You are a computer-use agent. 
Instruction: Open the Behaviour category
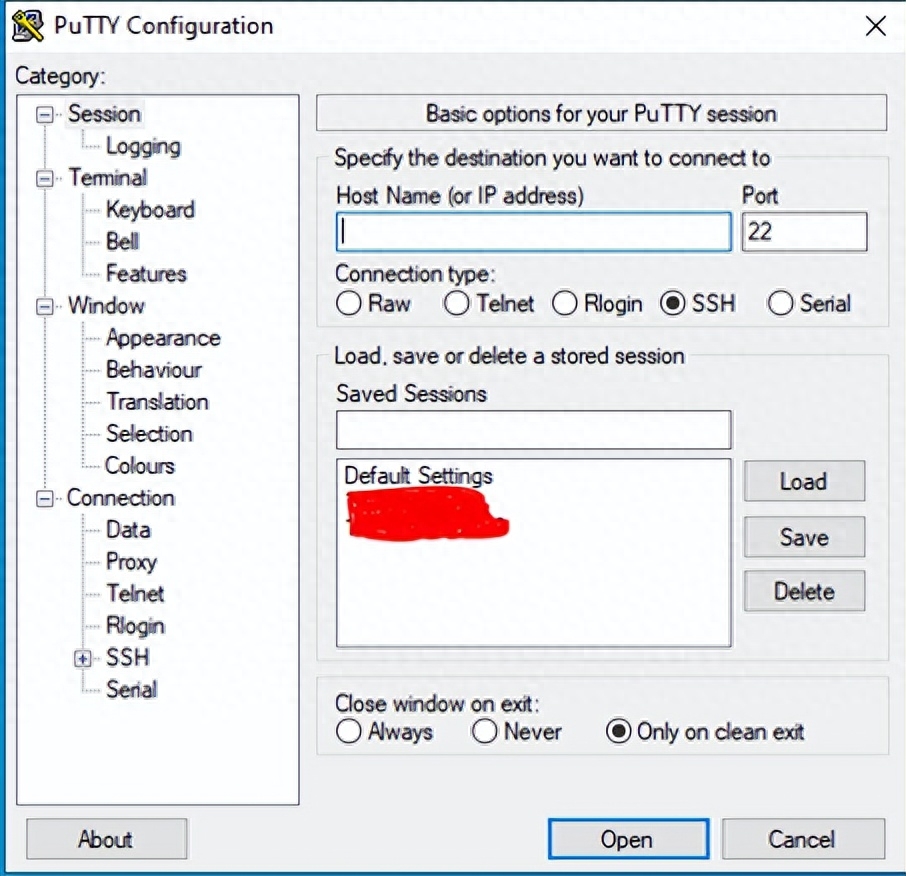click(x=154, y=370)
